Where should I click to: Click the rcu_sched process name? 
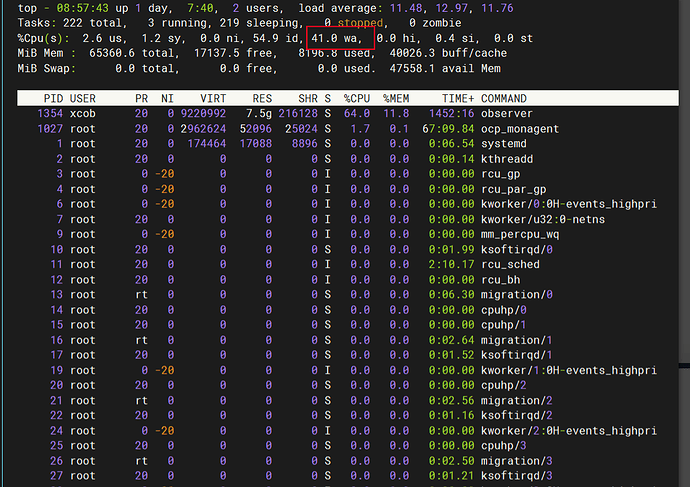(x=510, y=264)
